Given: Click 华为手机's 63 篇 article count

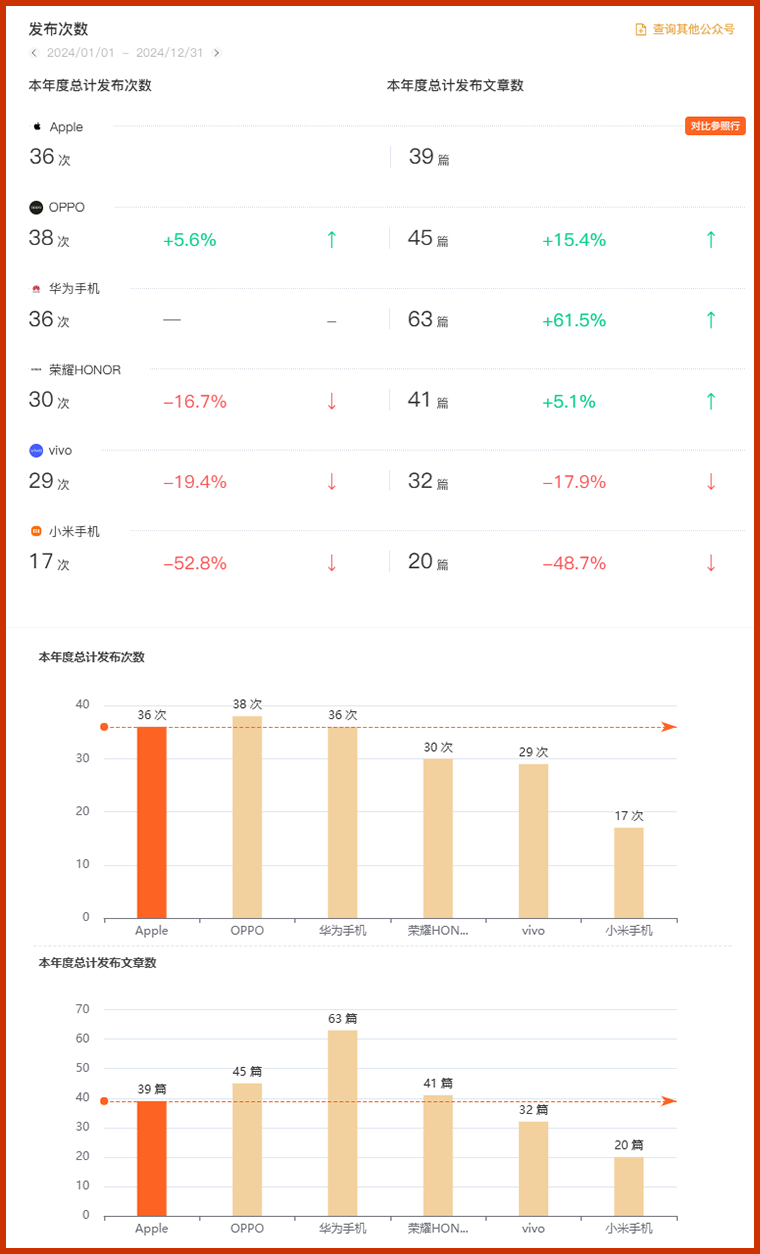Looking at the screenshot, I should 429,319.
